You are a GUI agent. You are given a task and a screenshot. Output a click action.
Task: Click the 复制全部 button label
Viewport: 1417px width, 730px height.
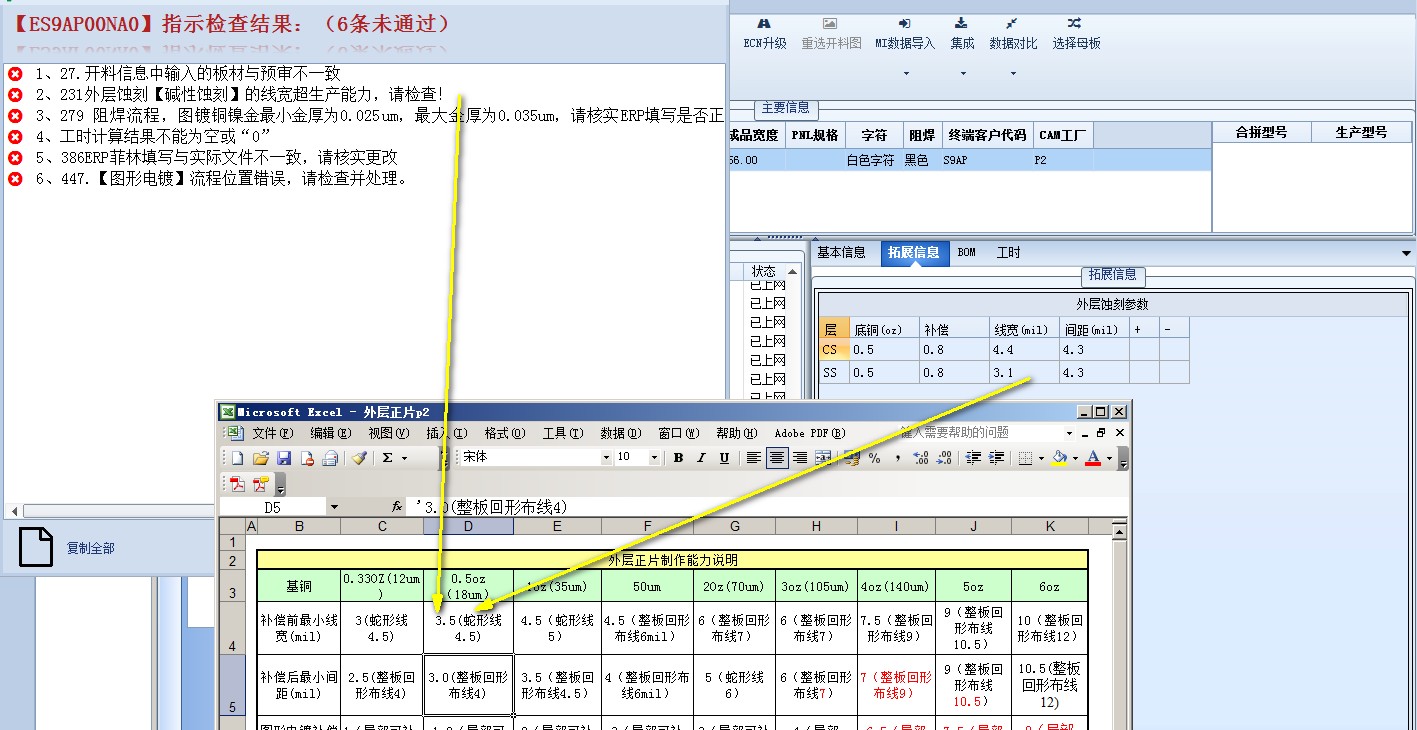[91, 548]
